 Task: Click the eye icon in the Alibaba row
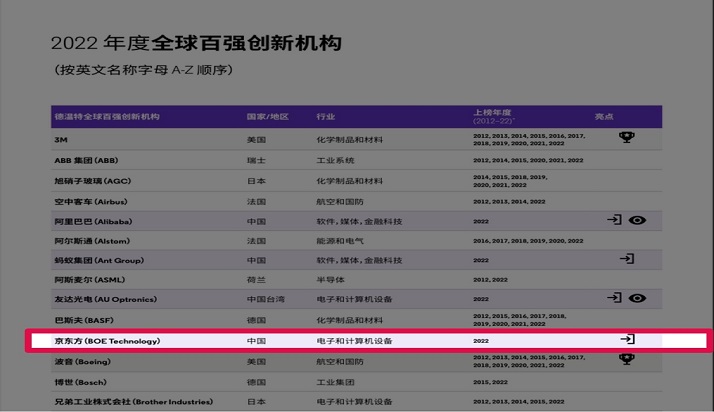pos(637,220)
